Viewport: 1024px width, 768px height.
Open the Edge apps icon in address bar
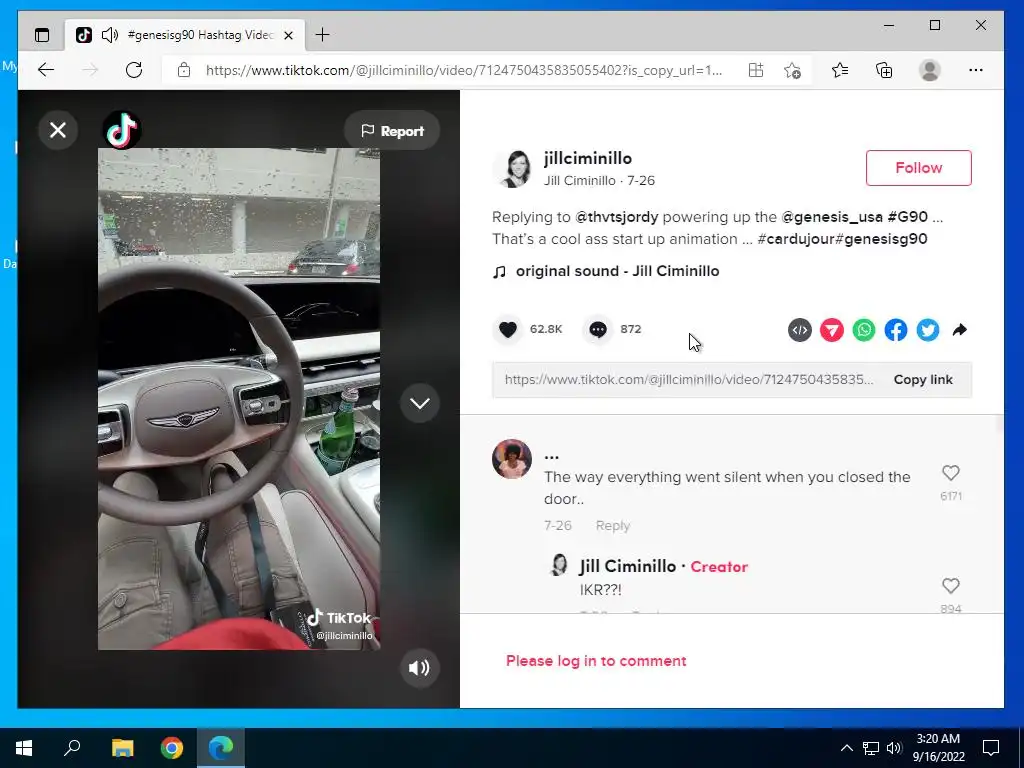(x=756, y=70)
